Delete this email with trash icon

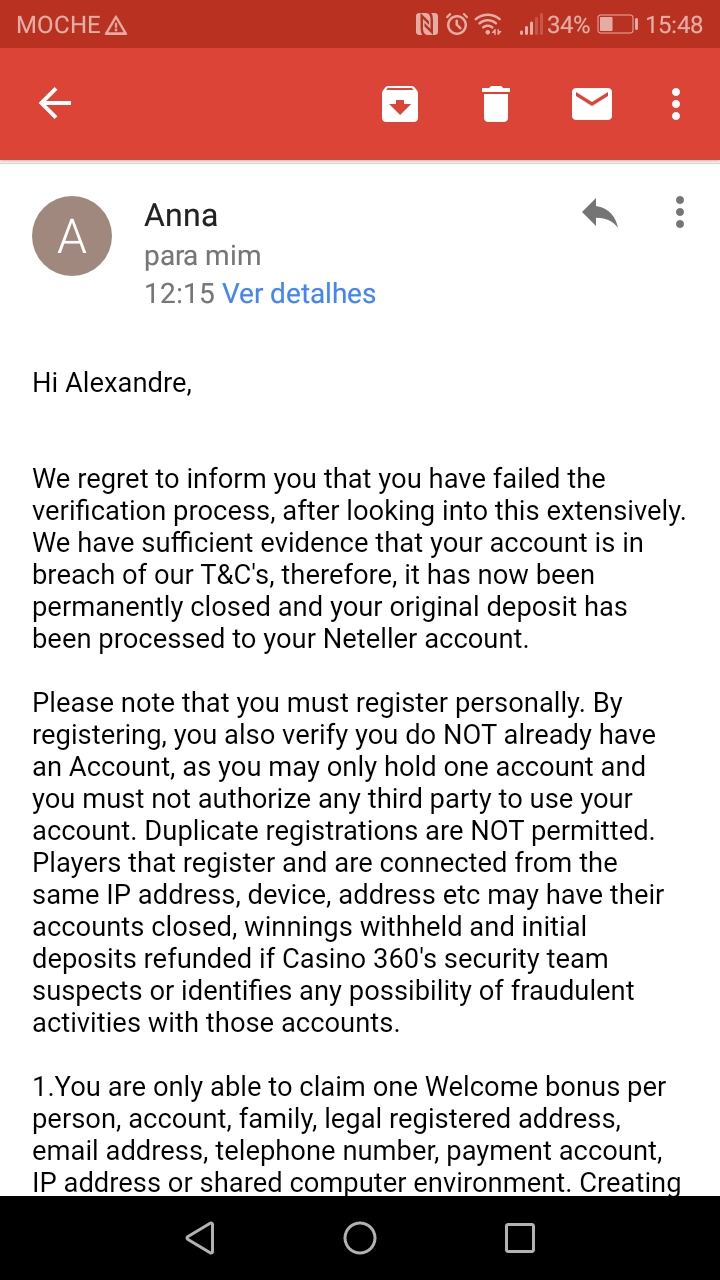pyautogui.click(x=496, y=104)
